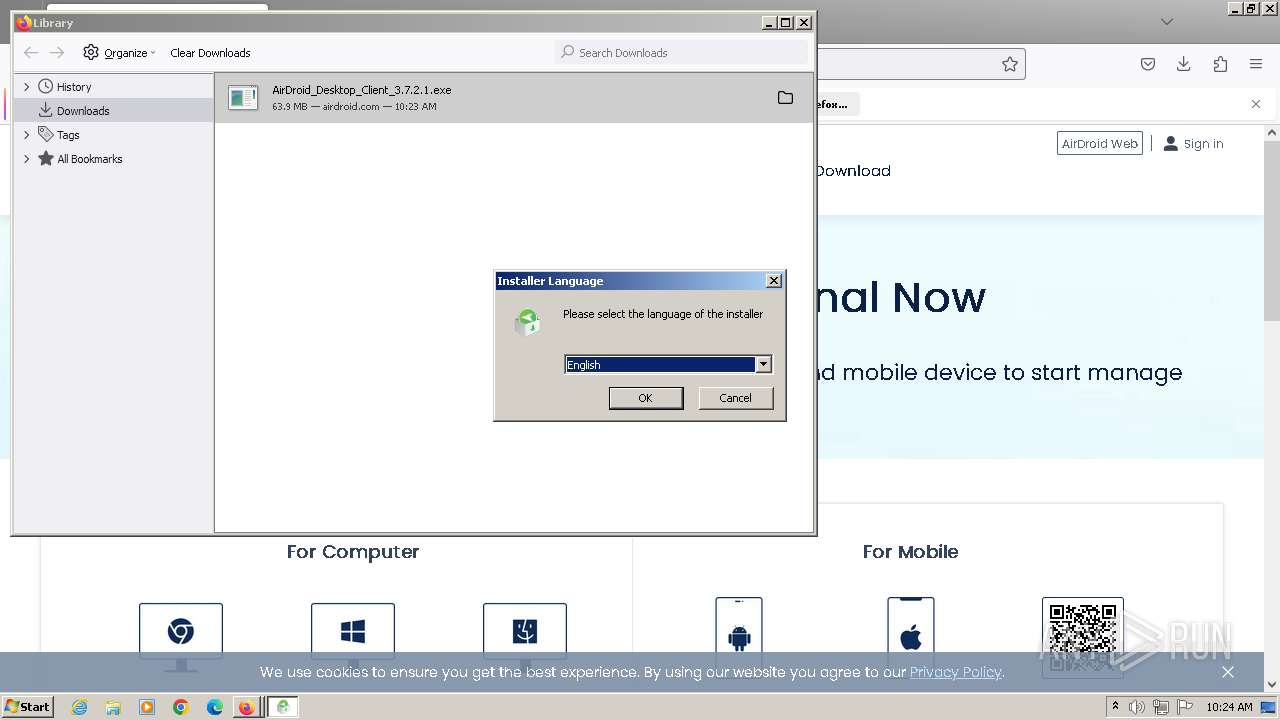This screenshot has width=1280, height=720.
Task: Click the QR code thumbnail for mobile
Action: pos(1082,636)
